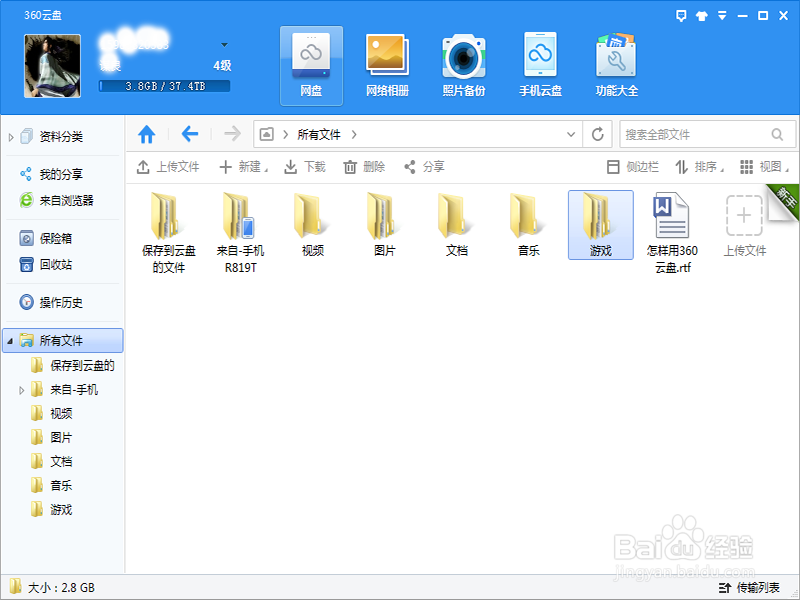Open the 新建 create-new dropdown
Image resolution: width=800 pixels, height=600 pixels.
244,167
